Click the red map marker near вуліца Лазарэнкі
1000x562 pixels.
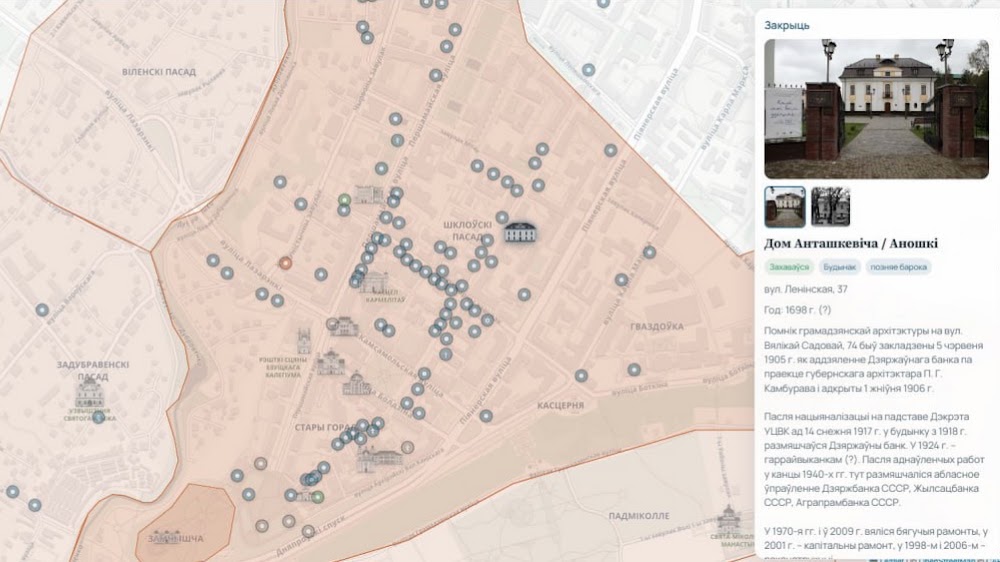click(x=285, y=263)
